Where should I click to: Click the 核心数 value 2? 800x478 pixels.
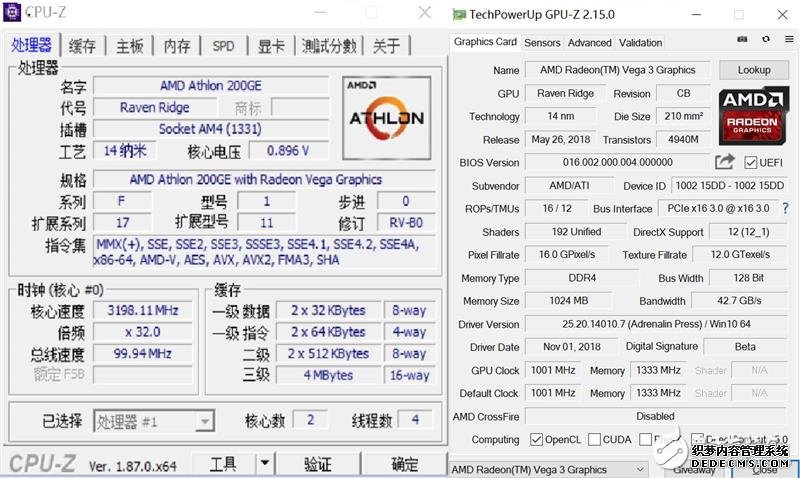(310, 420)
